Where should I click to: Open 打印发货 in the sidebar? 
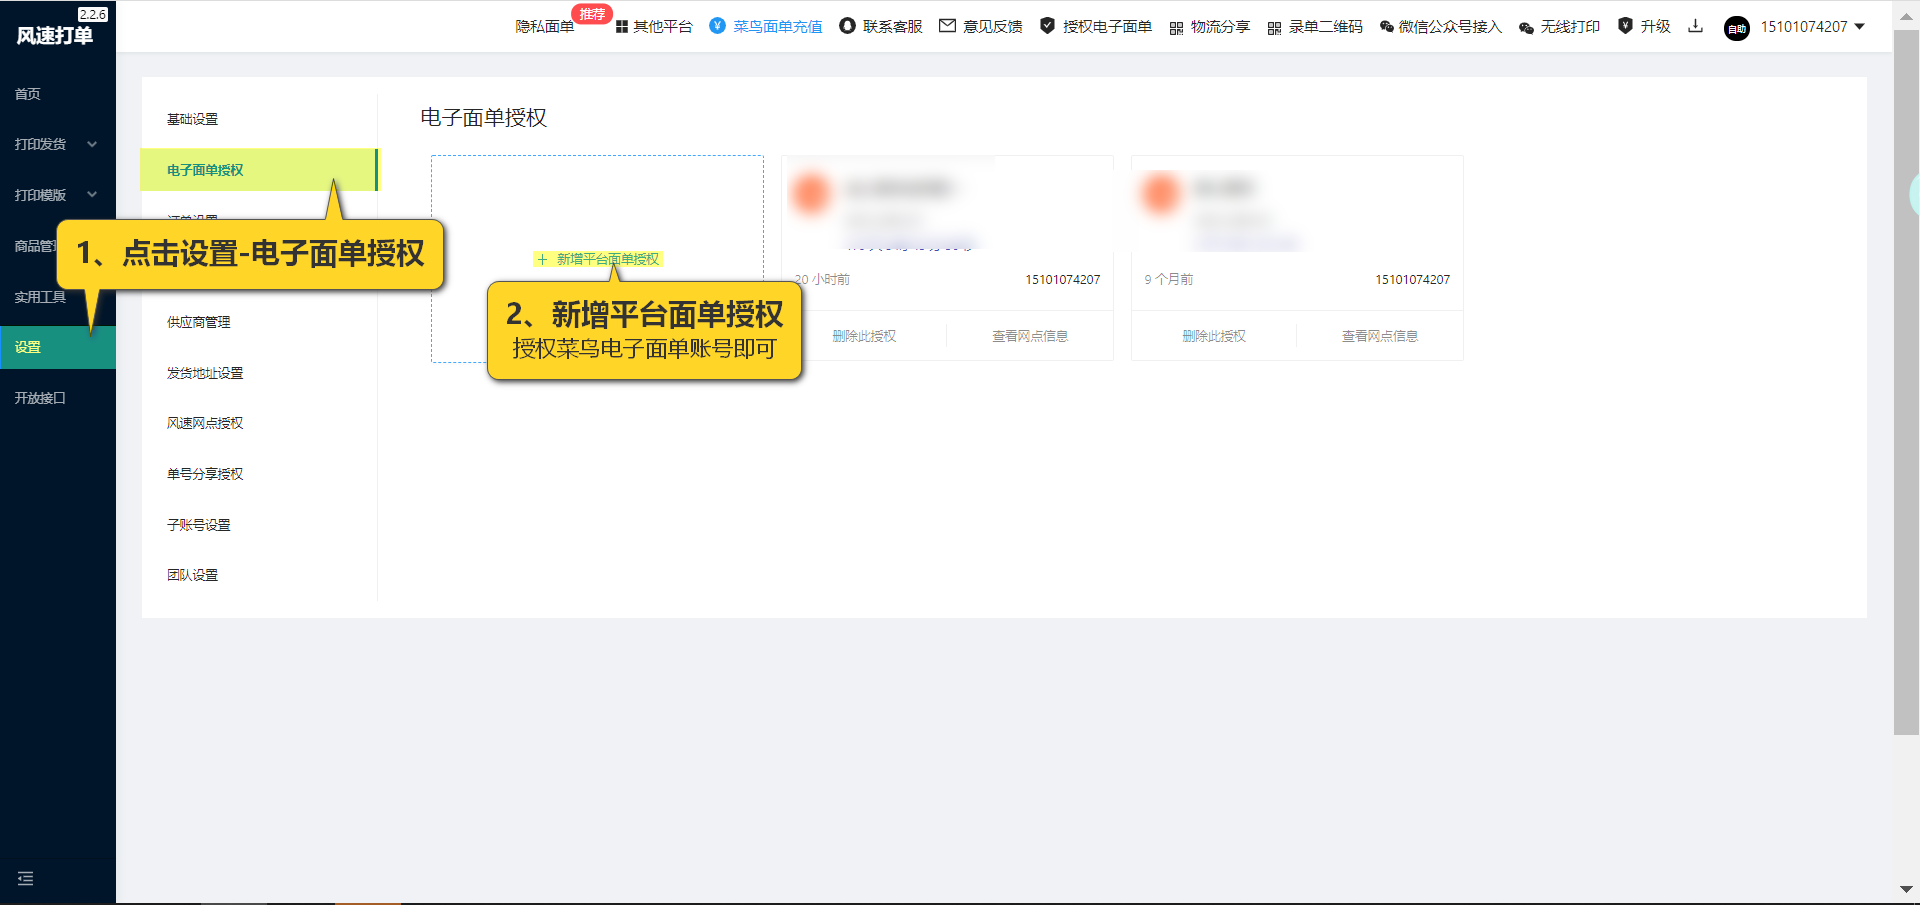point(40,144)
